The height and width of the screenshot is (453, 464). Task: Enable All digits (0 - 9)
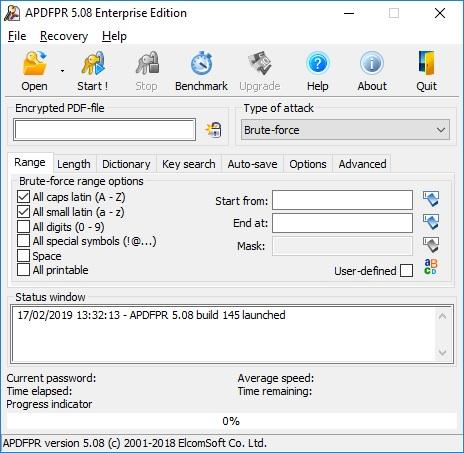pyautogui.click(x=23, y=226)
